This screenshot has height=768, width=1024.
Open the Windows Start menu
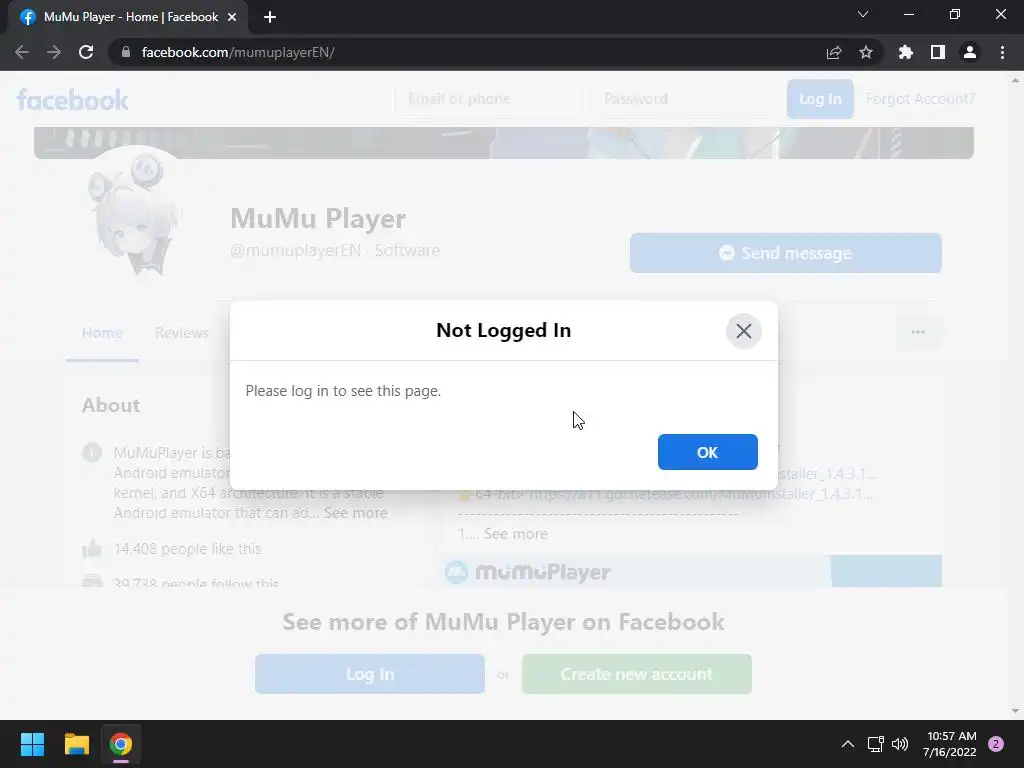pos(32,744)
